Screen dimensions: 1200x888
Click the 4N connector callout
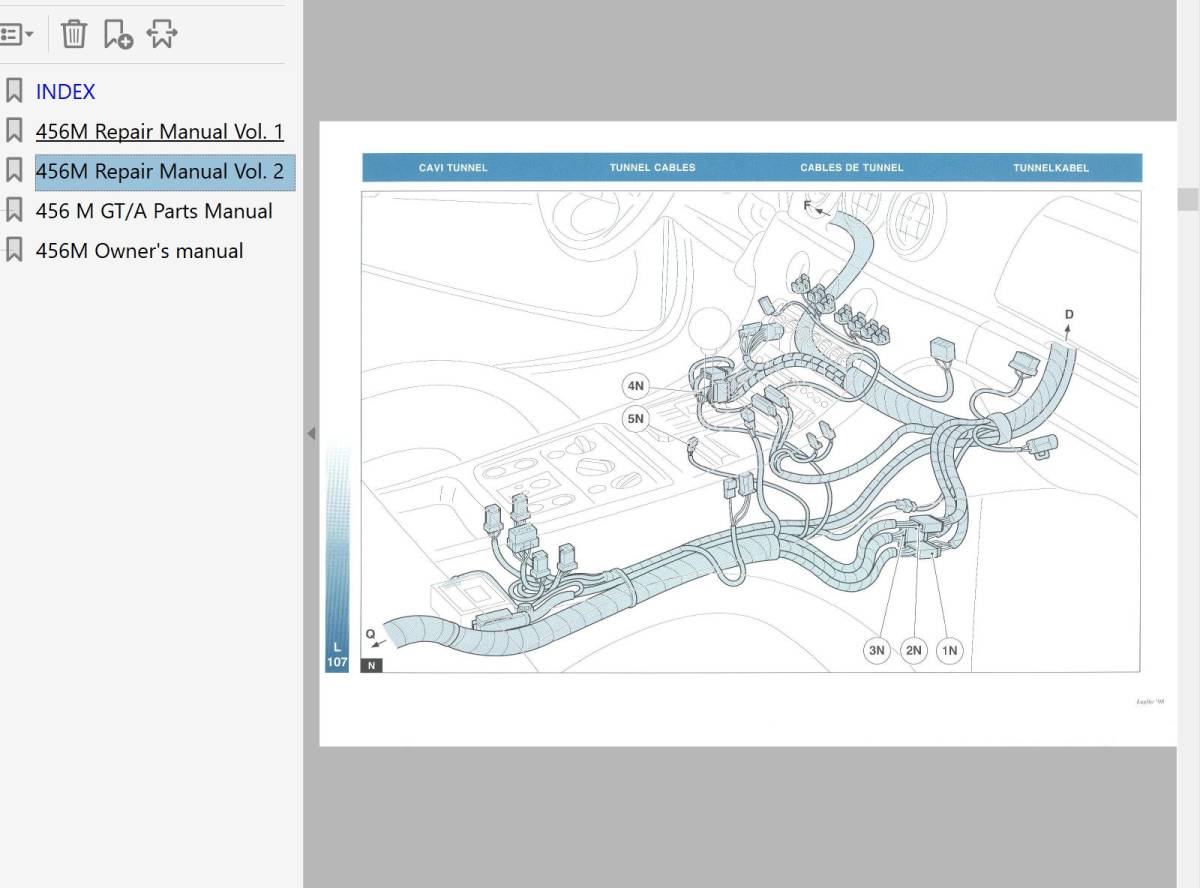point(636,386)
